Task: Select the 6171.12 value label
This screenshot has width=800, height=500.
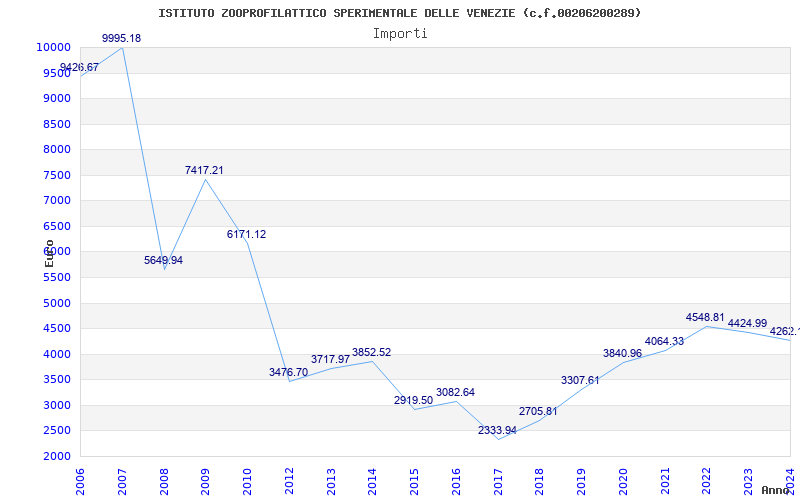Action: [x=246, y=235]
